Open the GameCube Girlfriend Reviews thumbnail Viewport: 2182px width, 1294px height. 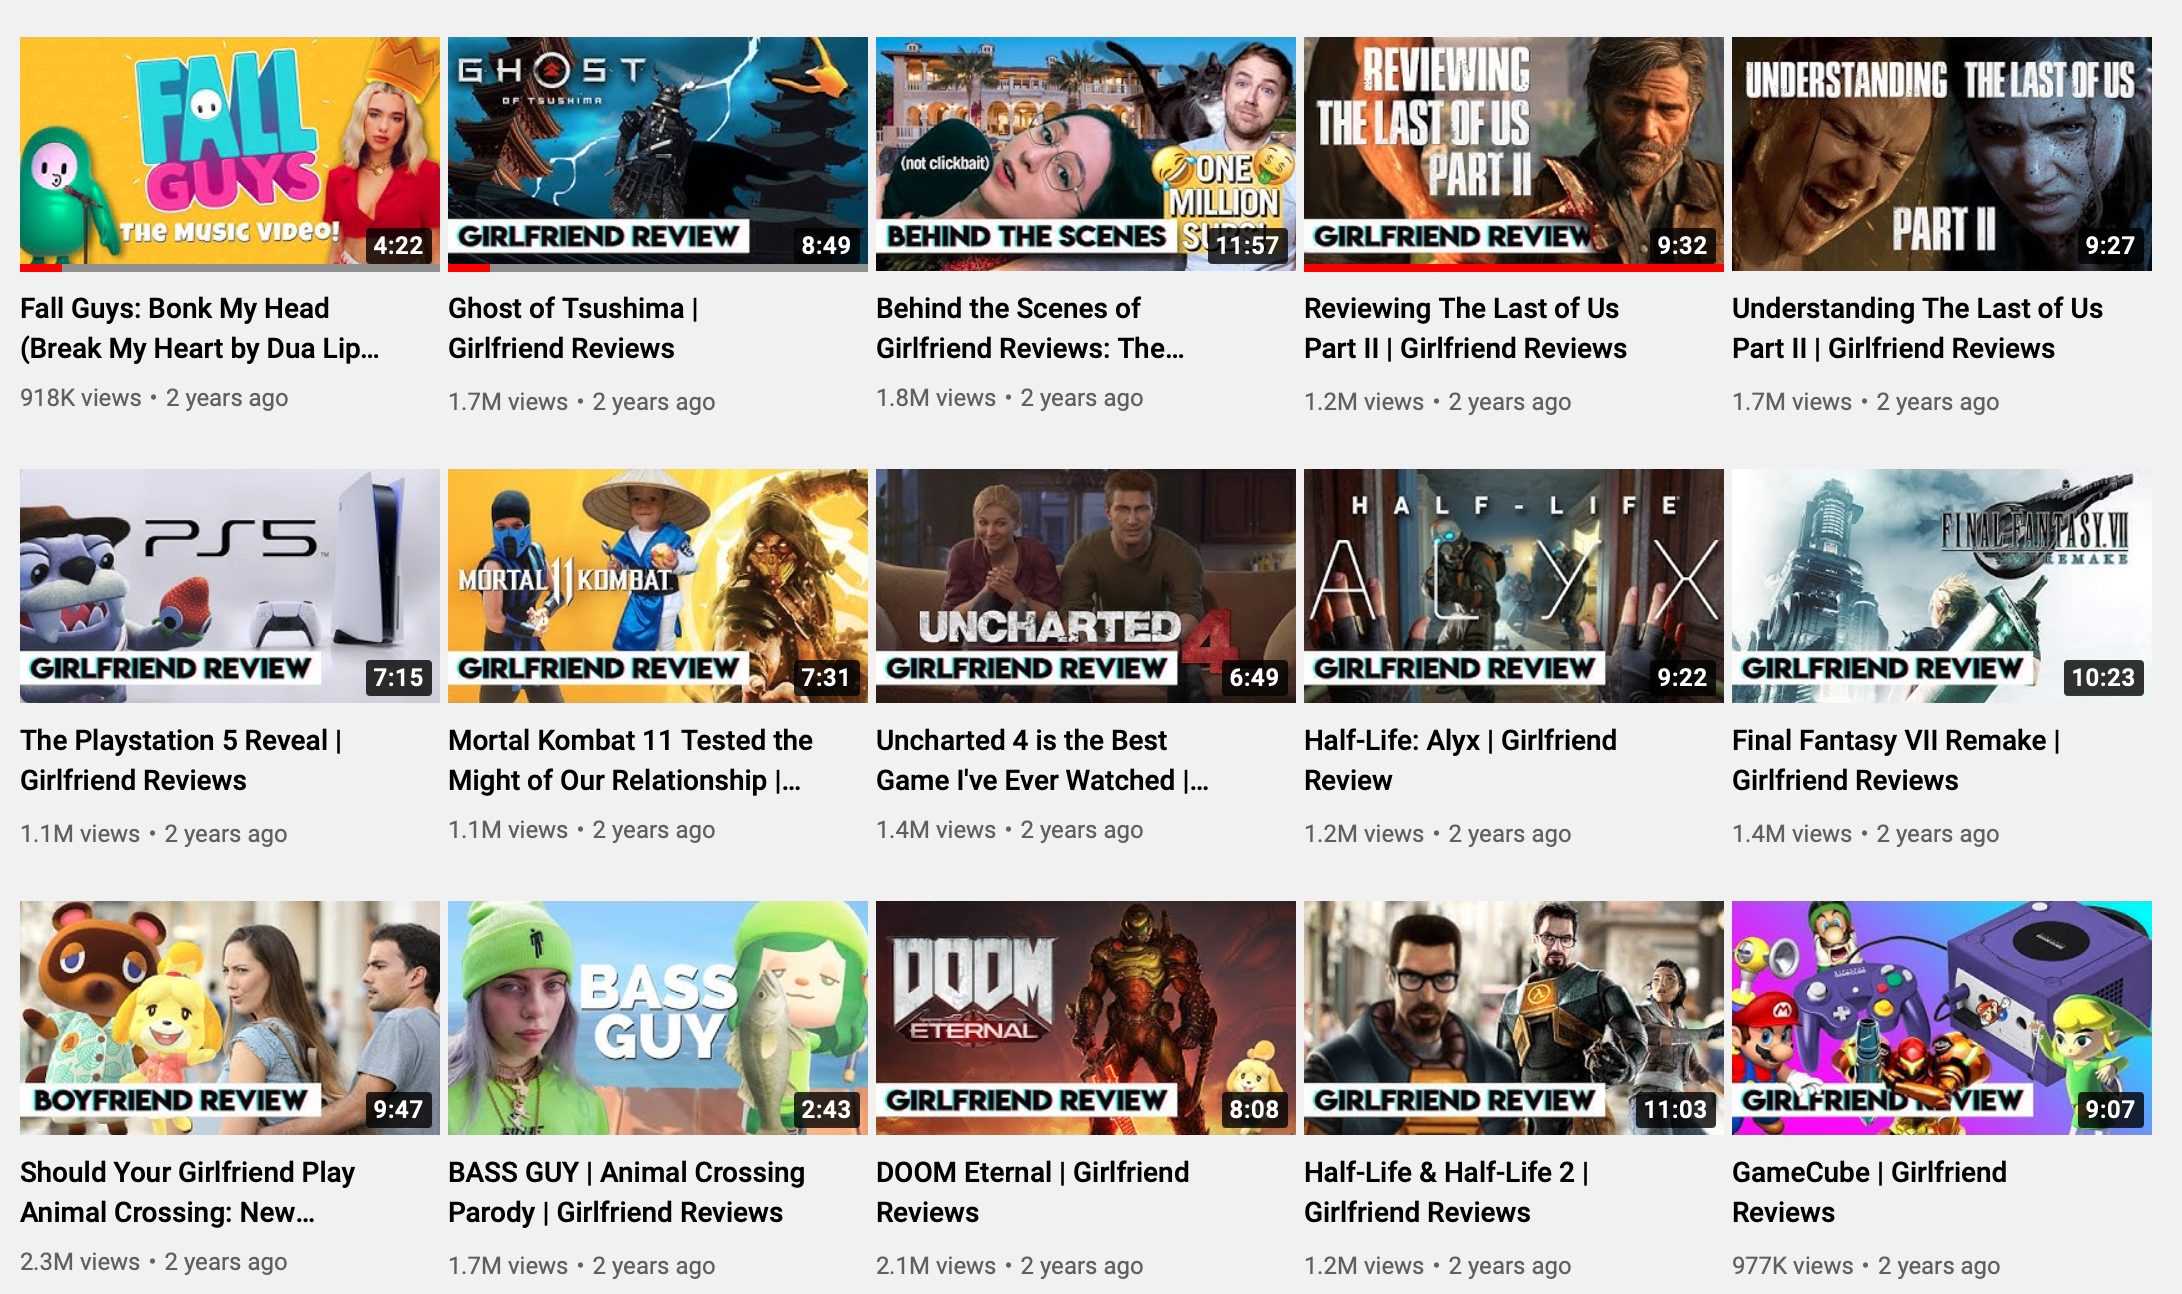[1941, 1017]
